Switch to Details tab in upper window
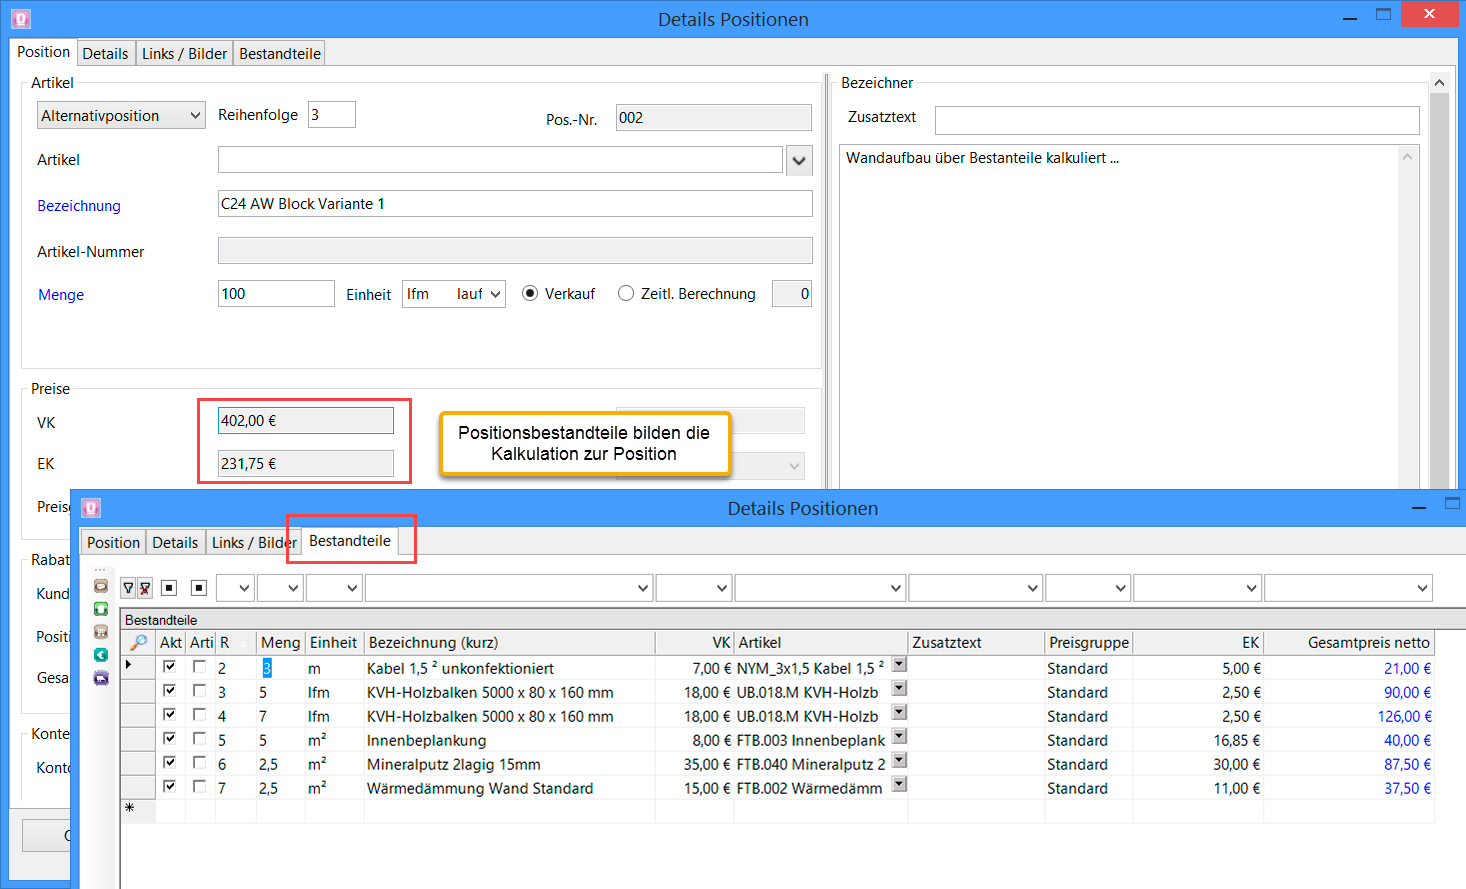 pyautogui.click(x=105, y=54)
